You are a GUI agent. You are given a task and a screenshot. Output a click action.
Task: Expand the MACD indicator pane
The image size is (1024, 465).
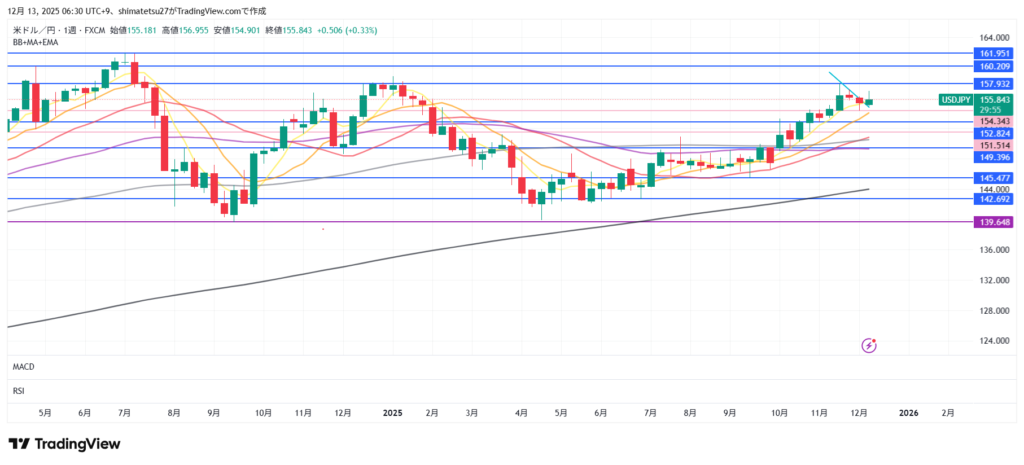[24, 368]
